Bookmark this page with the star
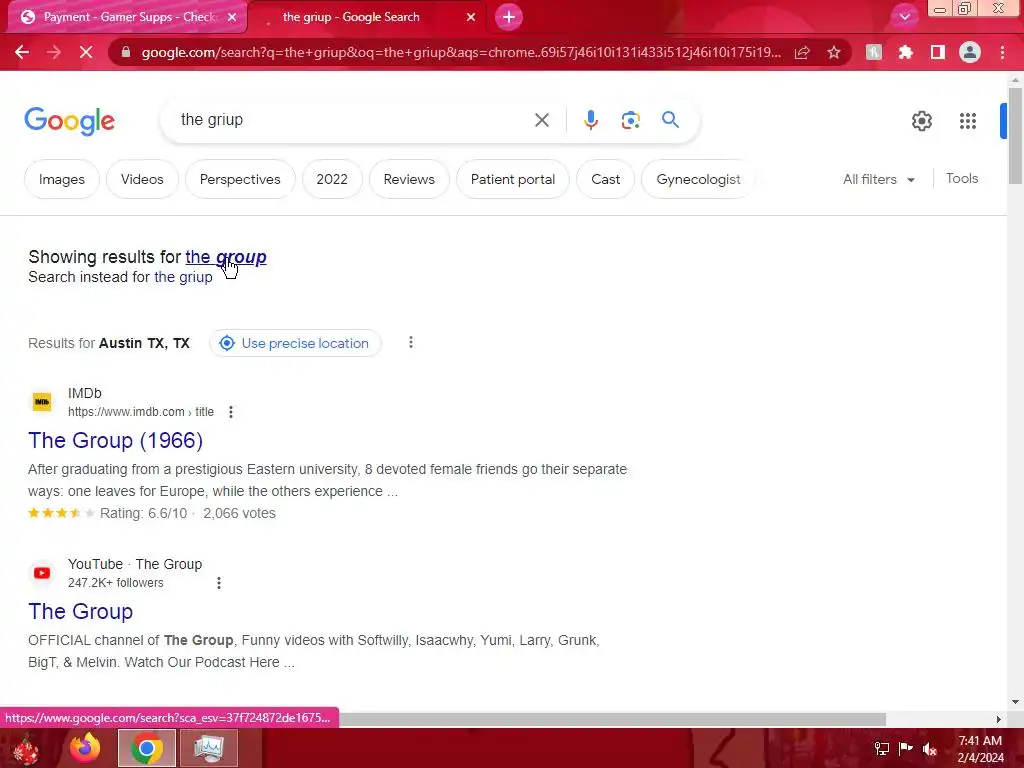The height and width of the screenshot is (768, 1024). point(833,52)
